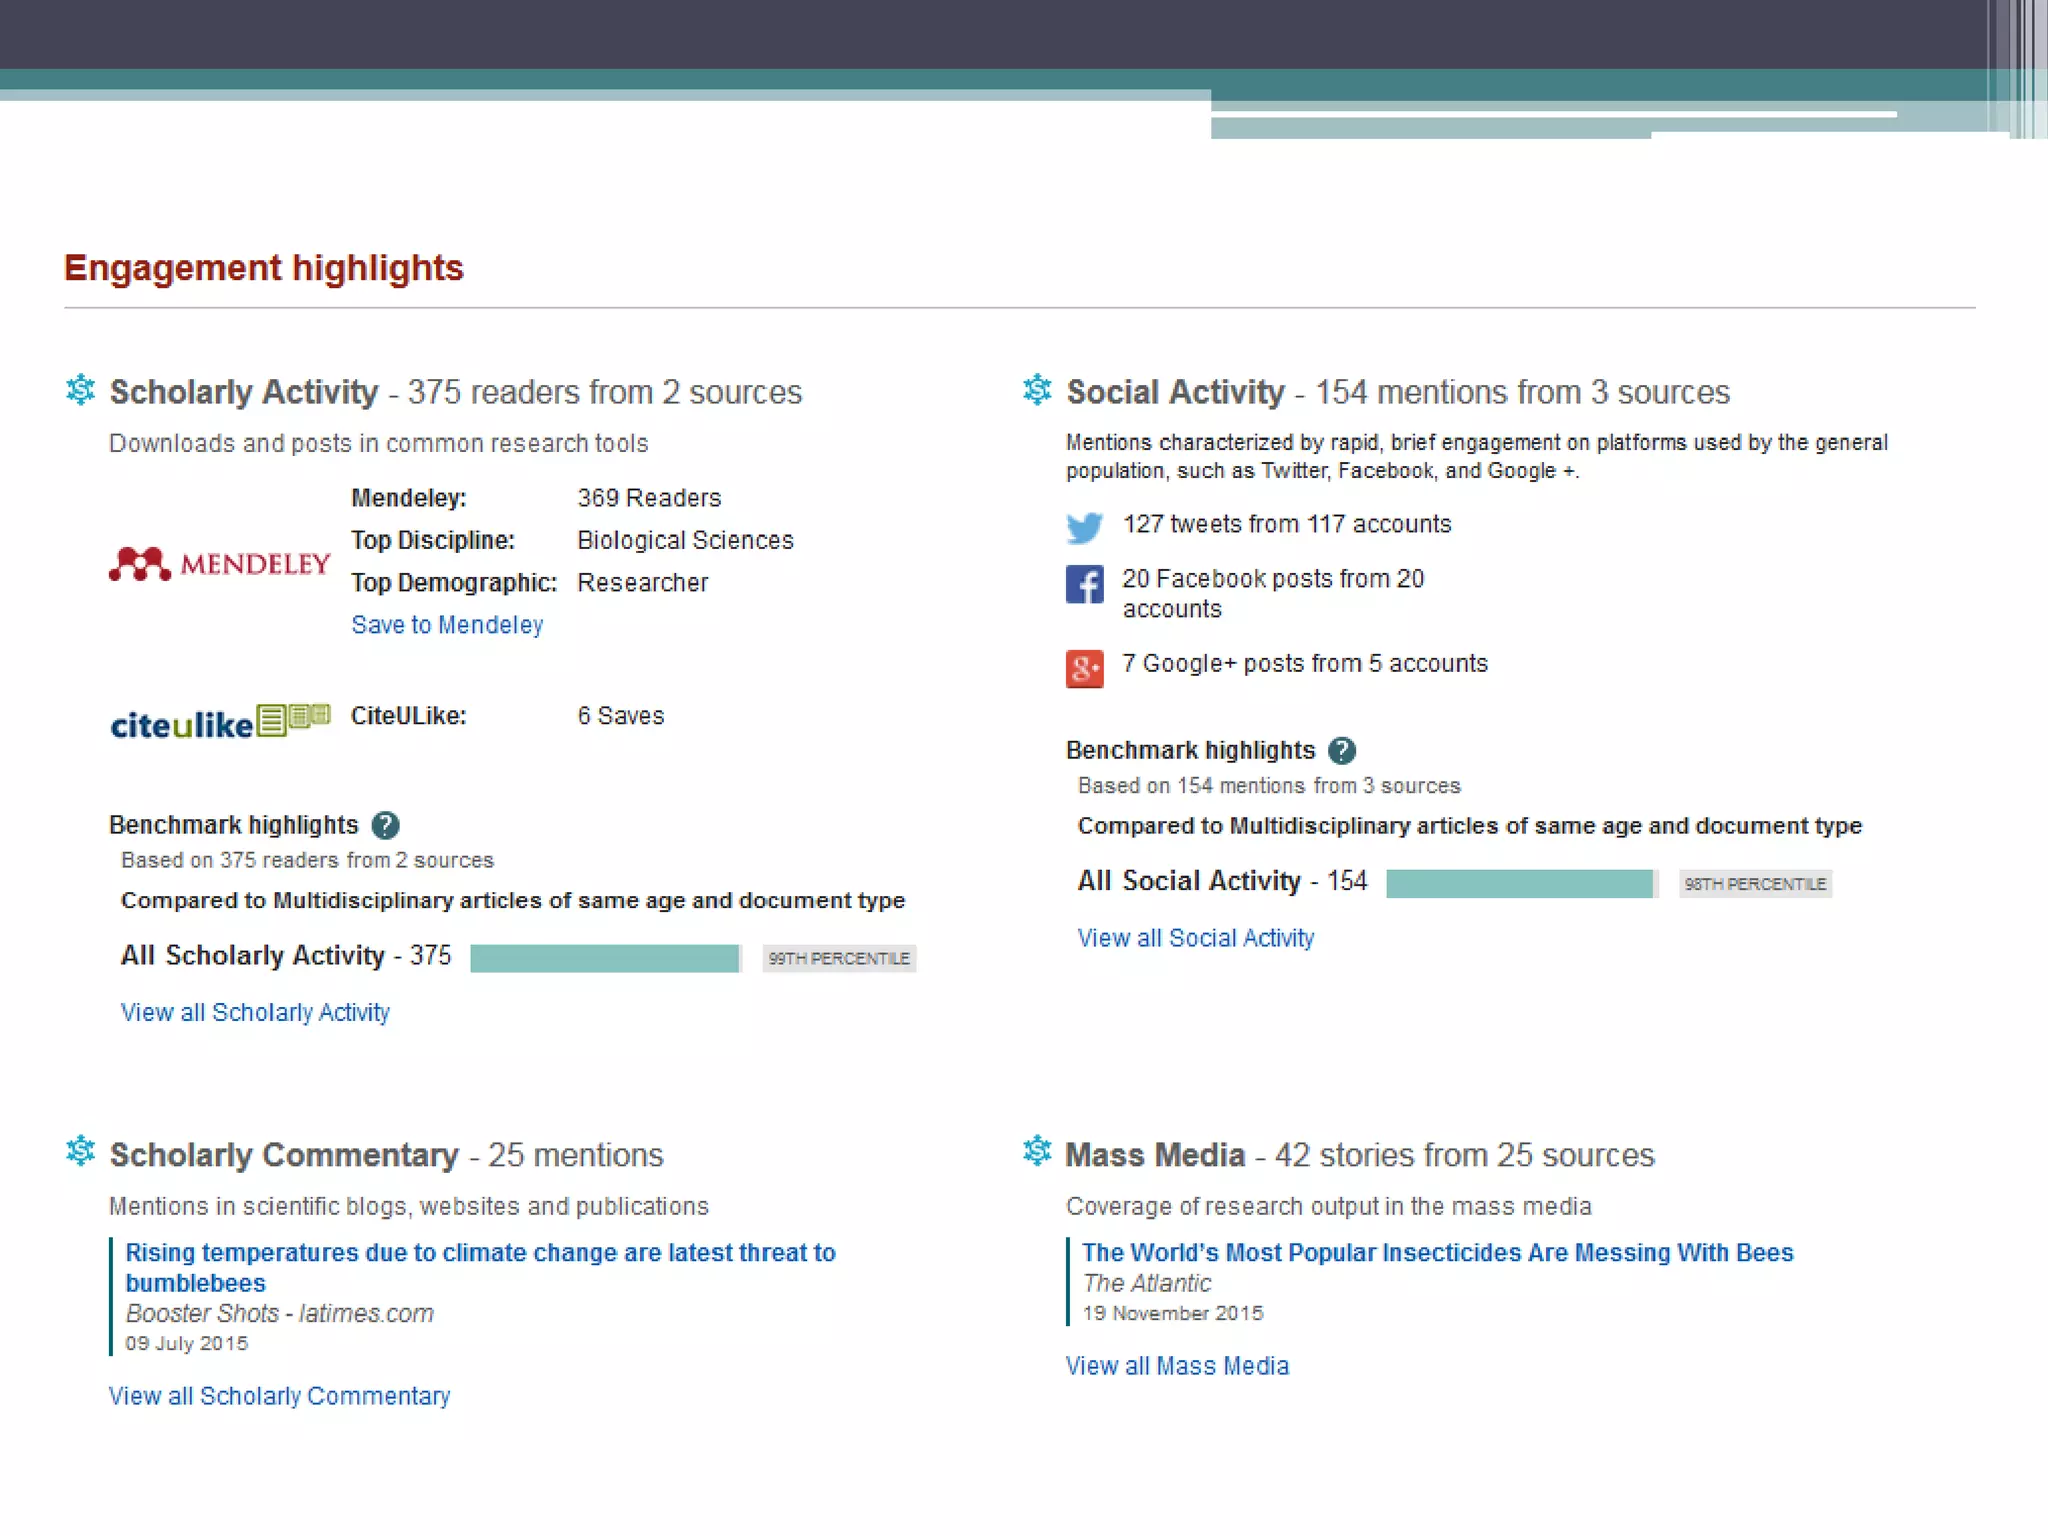Click the Google+ icon
This screenshot has height=1536, width=2048.
point(1084,668)
